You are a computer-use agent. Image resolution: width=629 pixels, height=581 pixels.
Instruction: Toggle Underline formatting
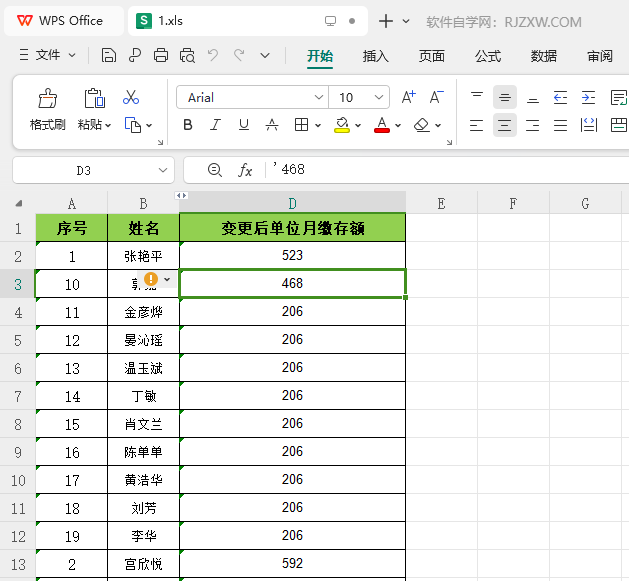pyautogui.click(x=244, y=125)
